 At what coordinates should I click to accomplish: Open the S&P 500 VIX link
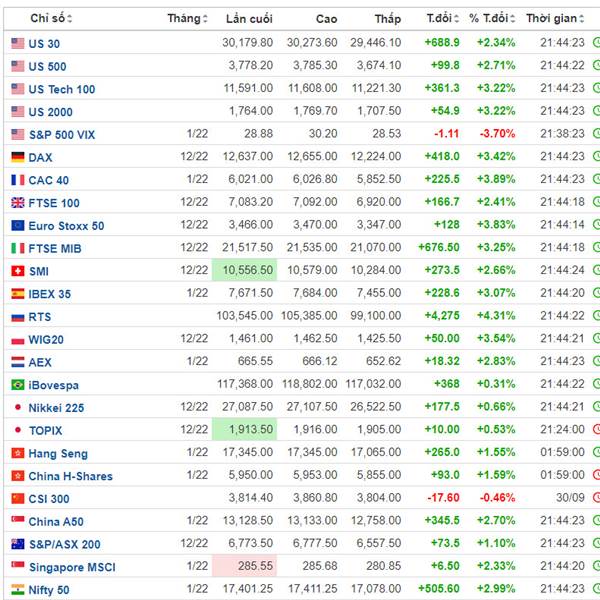(x=62, y=135)
